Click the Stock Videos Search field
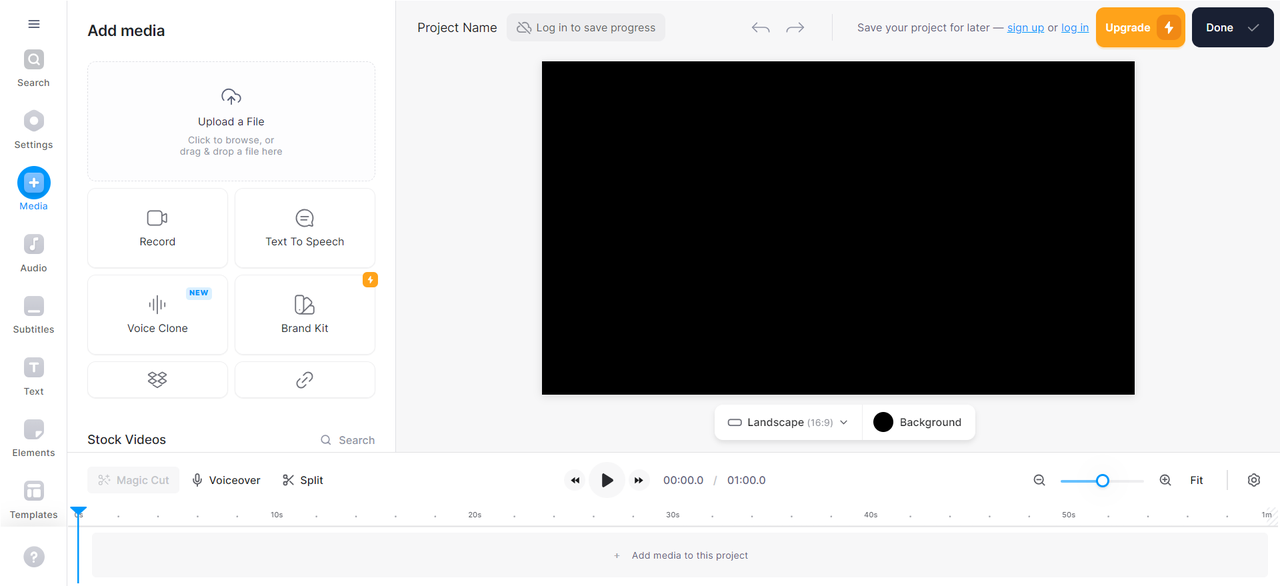This screenshot has width=1280, height=586. coord(348,440)
